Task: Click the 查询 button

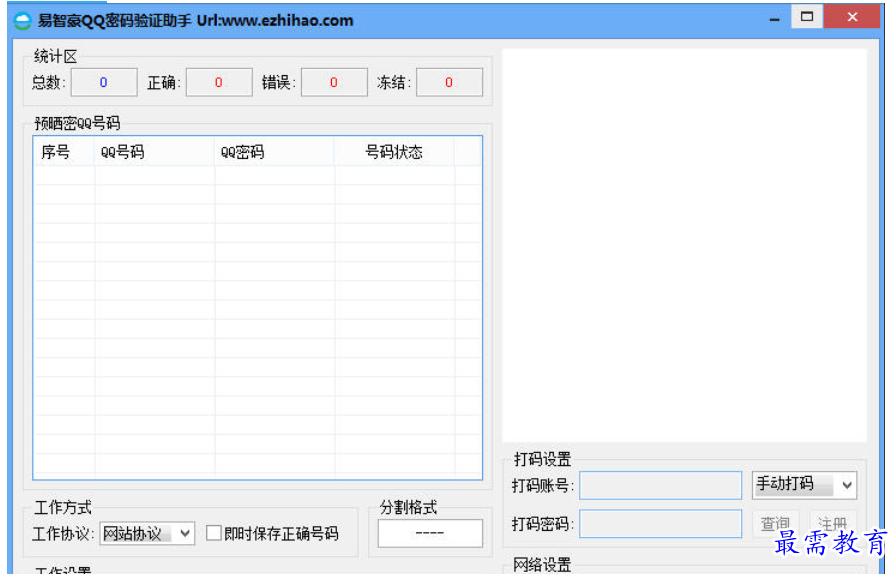Action: tap(775, 523)
